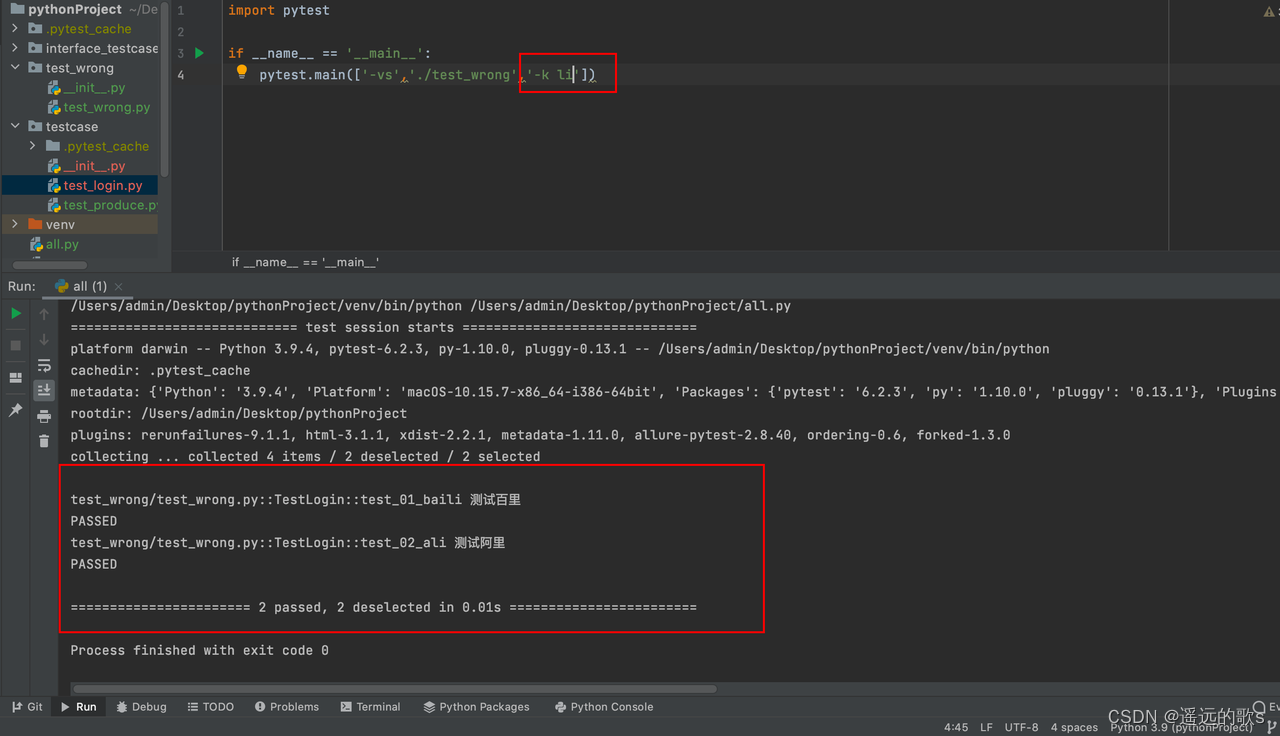Click the breadcrumb if __name__ == '__main__'
1280x736 pixels.
(x=305, y=262)
